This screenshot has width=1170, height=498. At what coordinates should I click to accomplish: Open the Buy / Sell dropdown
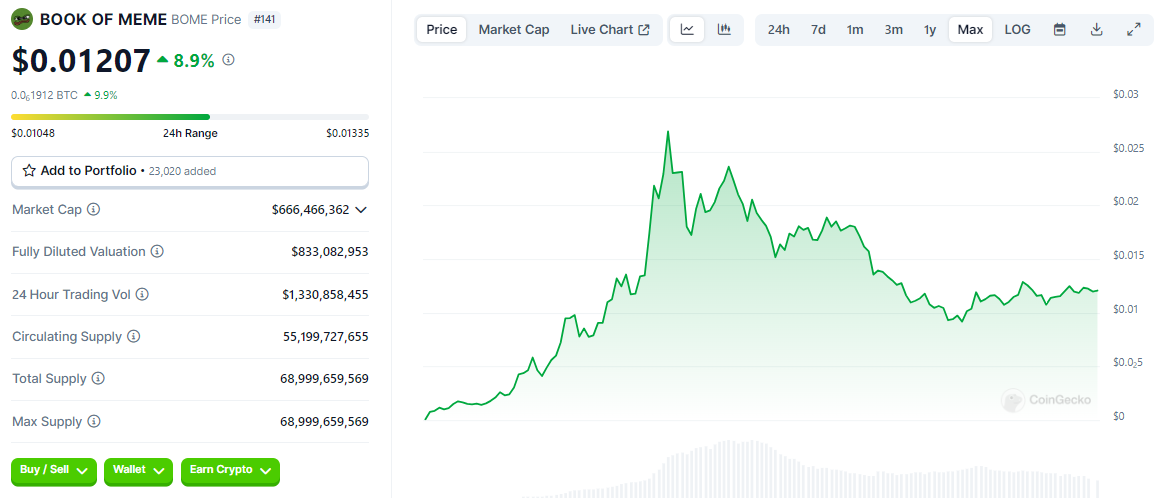(x=54, y=470)
